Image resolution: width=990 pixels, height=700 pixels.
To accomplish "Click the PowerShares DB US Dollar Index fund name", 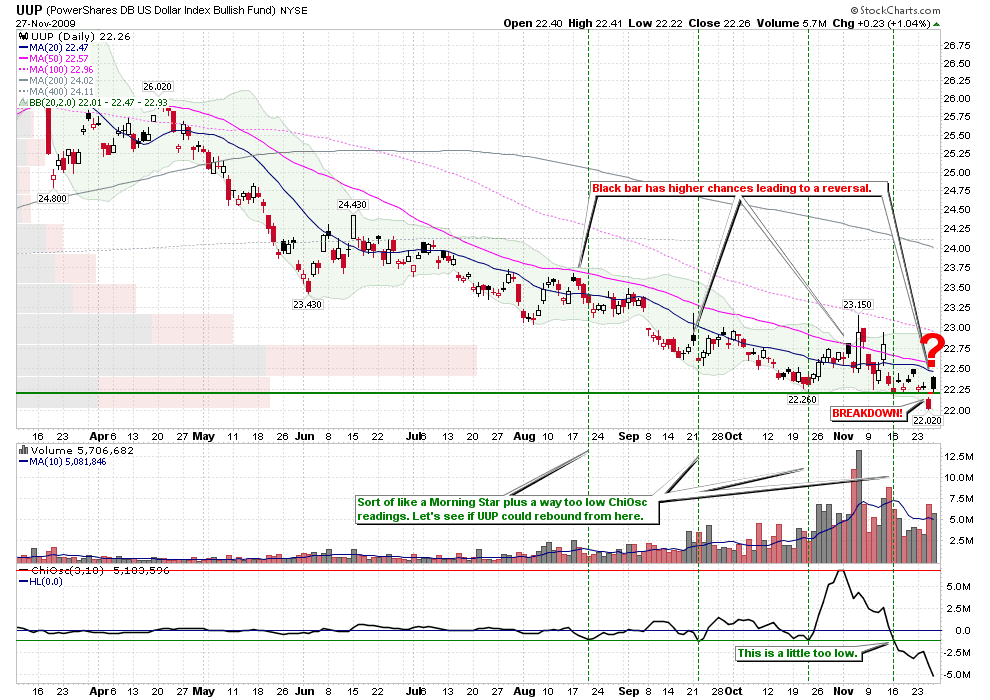I will pos(162,10).
